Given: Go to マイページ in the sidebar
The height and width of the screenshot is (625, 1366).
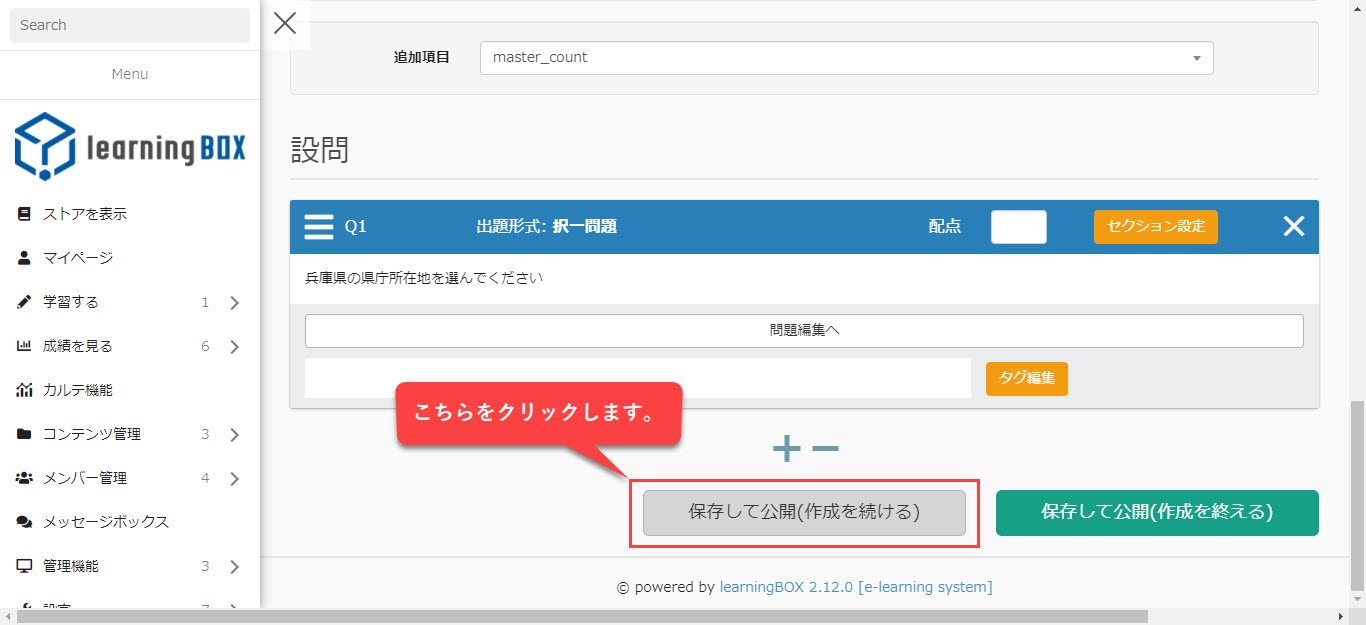Looking at the screenshot, I should [x=78, y=258].
